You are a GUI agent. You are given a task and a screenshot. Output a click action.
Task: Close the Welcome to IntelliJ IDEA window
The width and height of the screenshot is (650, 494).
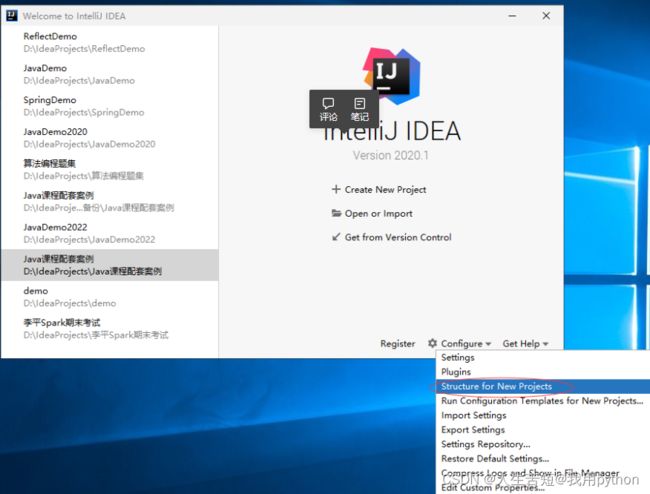pyautogui.click(x=546, y=16)
